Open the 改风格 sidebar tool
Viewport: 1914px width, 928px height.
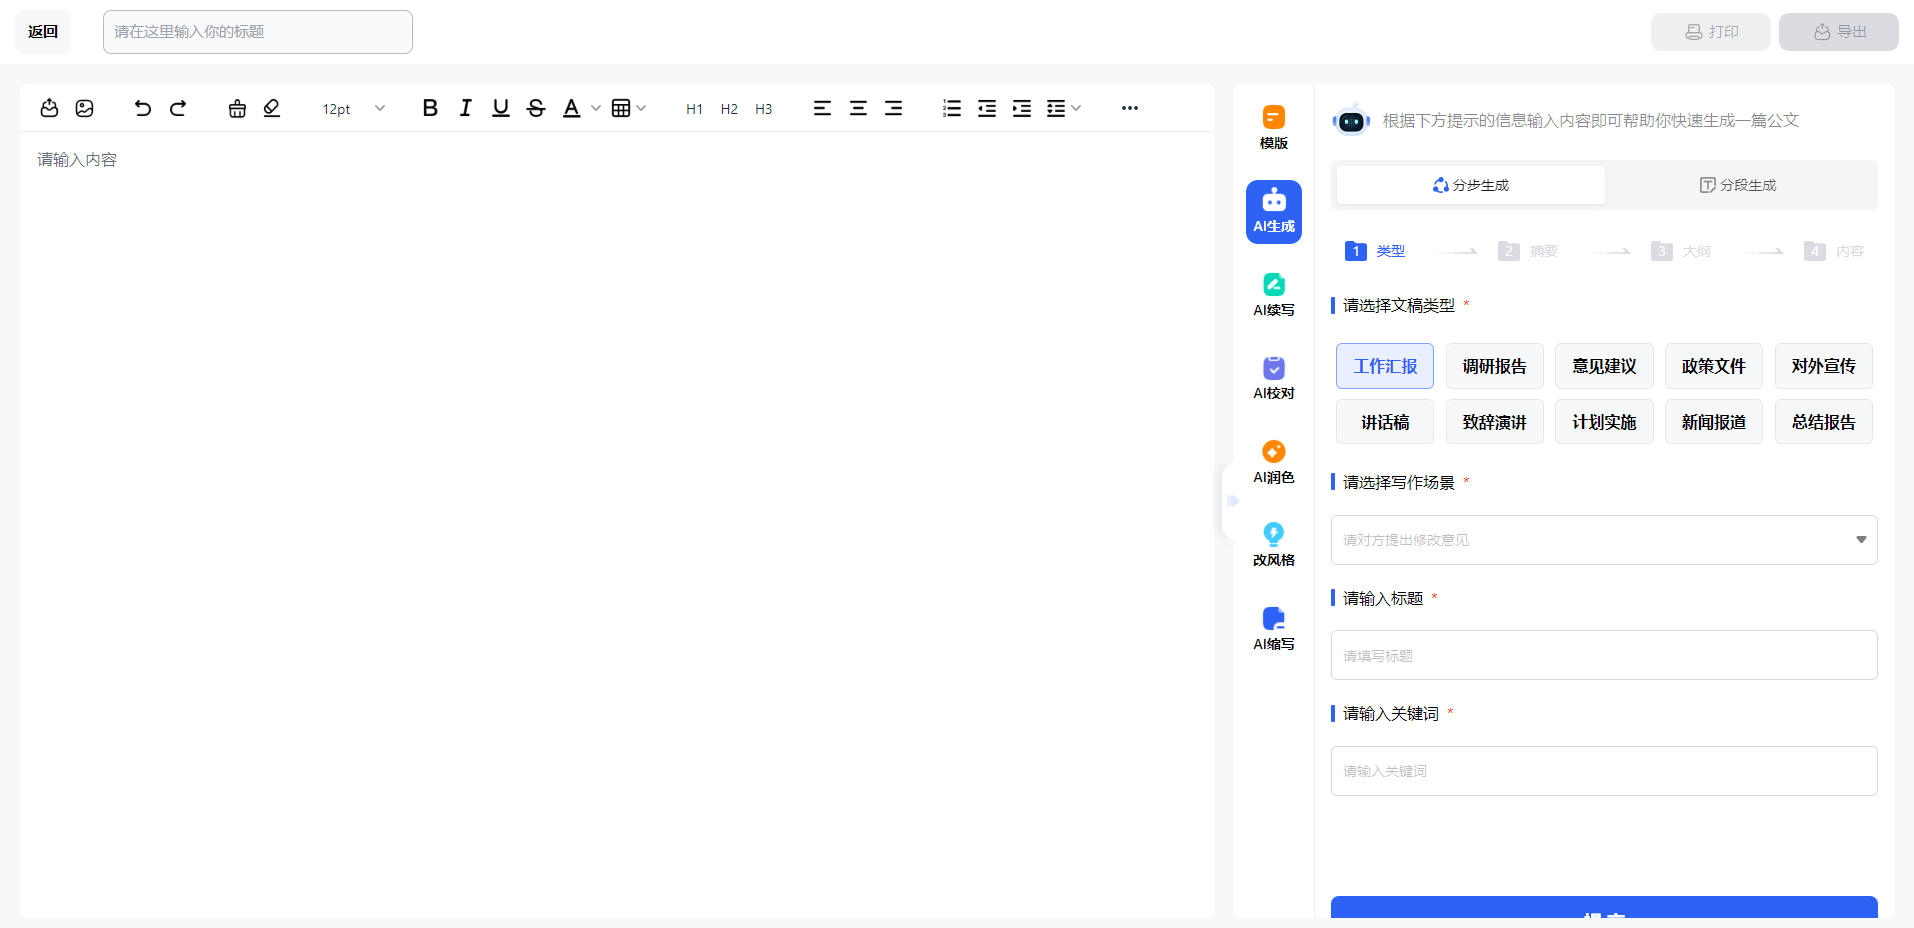pyautogui.click(x=1273, y=545)
